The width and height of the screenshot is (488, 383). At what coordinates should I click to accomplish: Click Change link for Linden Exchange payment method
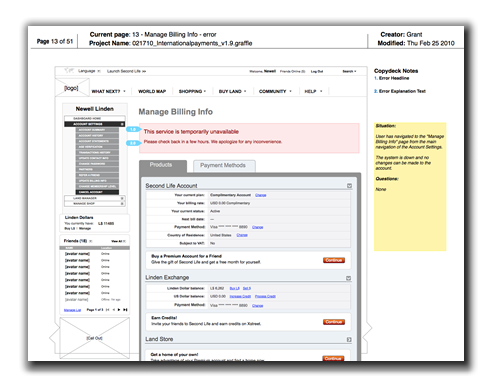pyautogui.click(x=258, y=305)
